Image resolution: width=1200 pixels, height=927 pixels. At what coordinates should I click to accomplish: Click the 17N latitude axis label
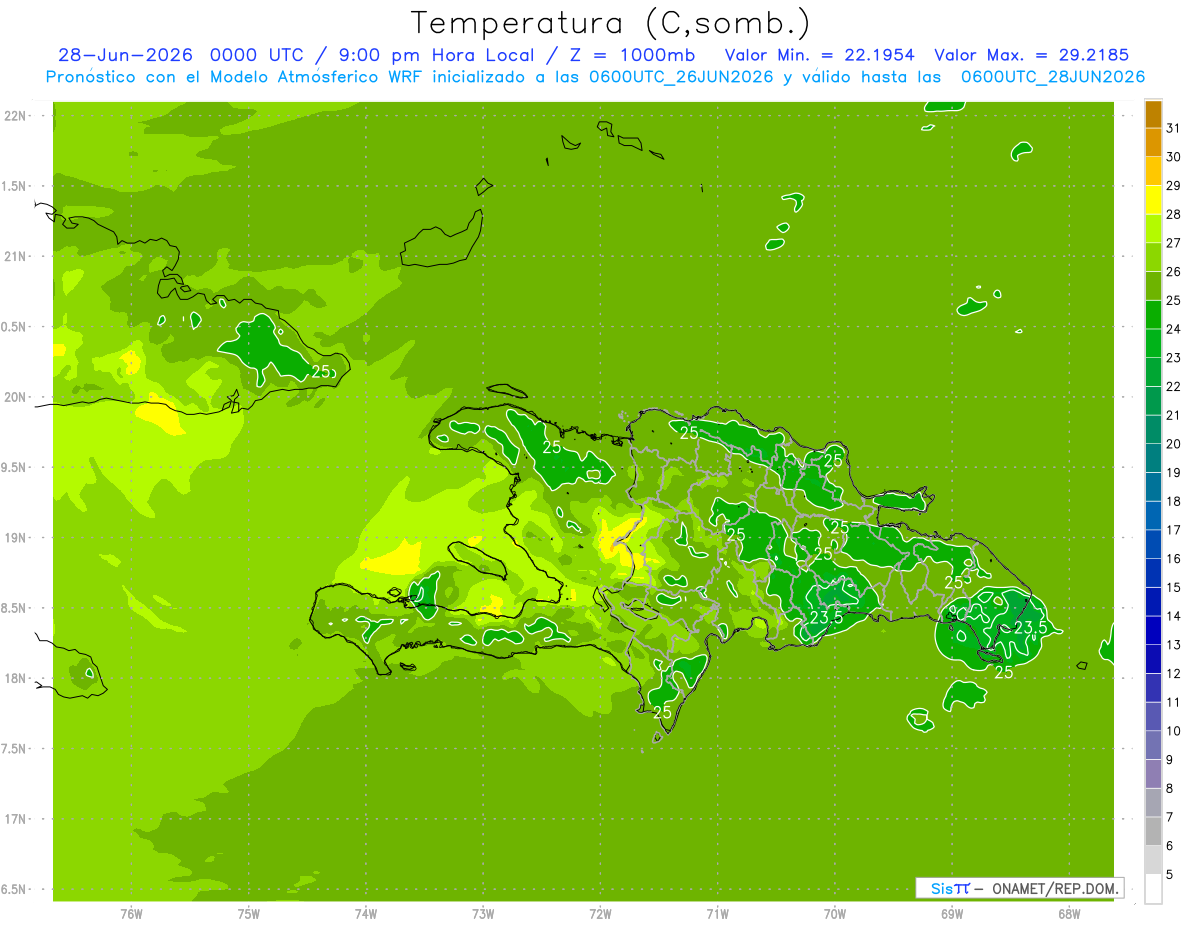(x=16, y=820)
